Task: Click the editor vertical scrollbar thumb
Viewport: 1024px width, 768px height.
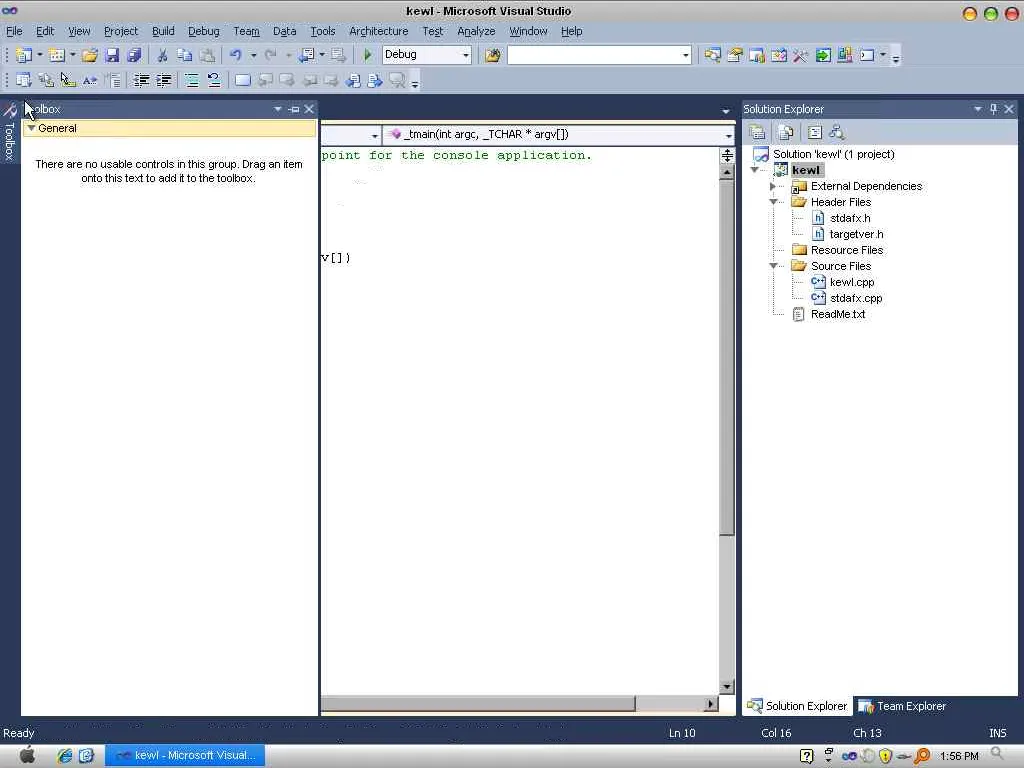Action: (x=727, y=358)
